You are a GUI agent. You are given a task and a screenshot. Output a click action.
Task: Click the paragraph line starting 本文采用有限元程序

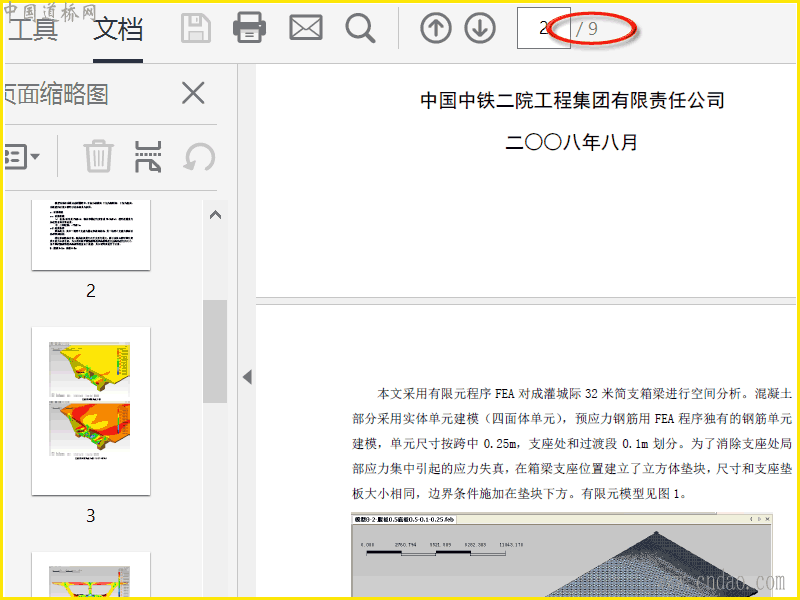coord(584,393)
